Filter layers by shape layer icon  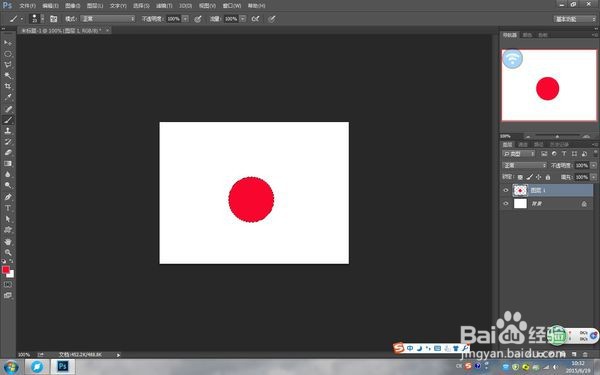click(x=574, y=154)
